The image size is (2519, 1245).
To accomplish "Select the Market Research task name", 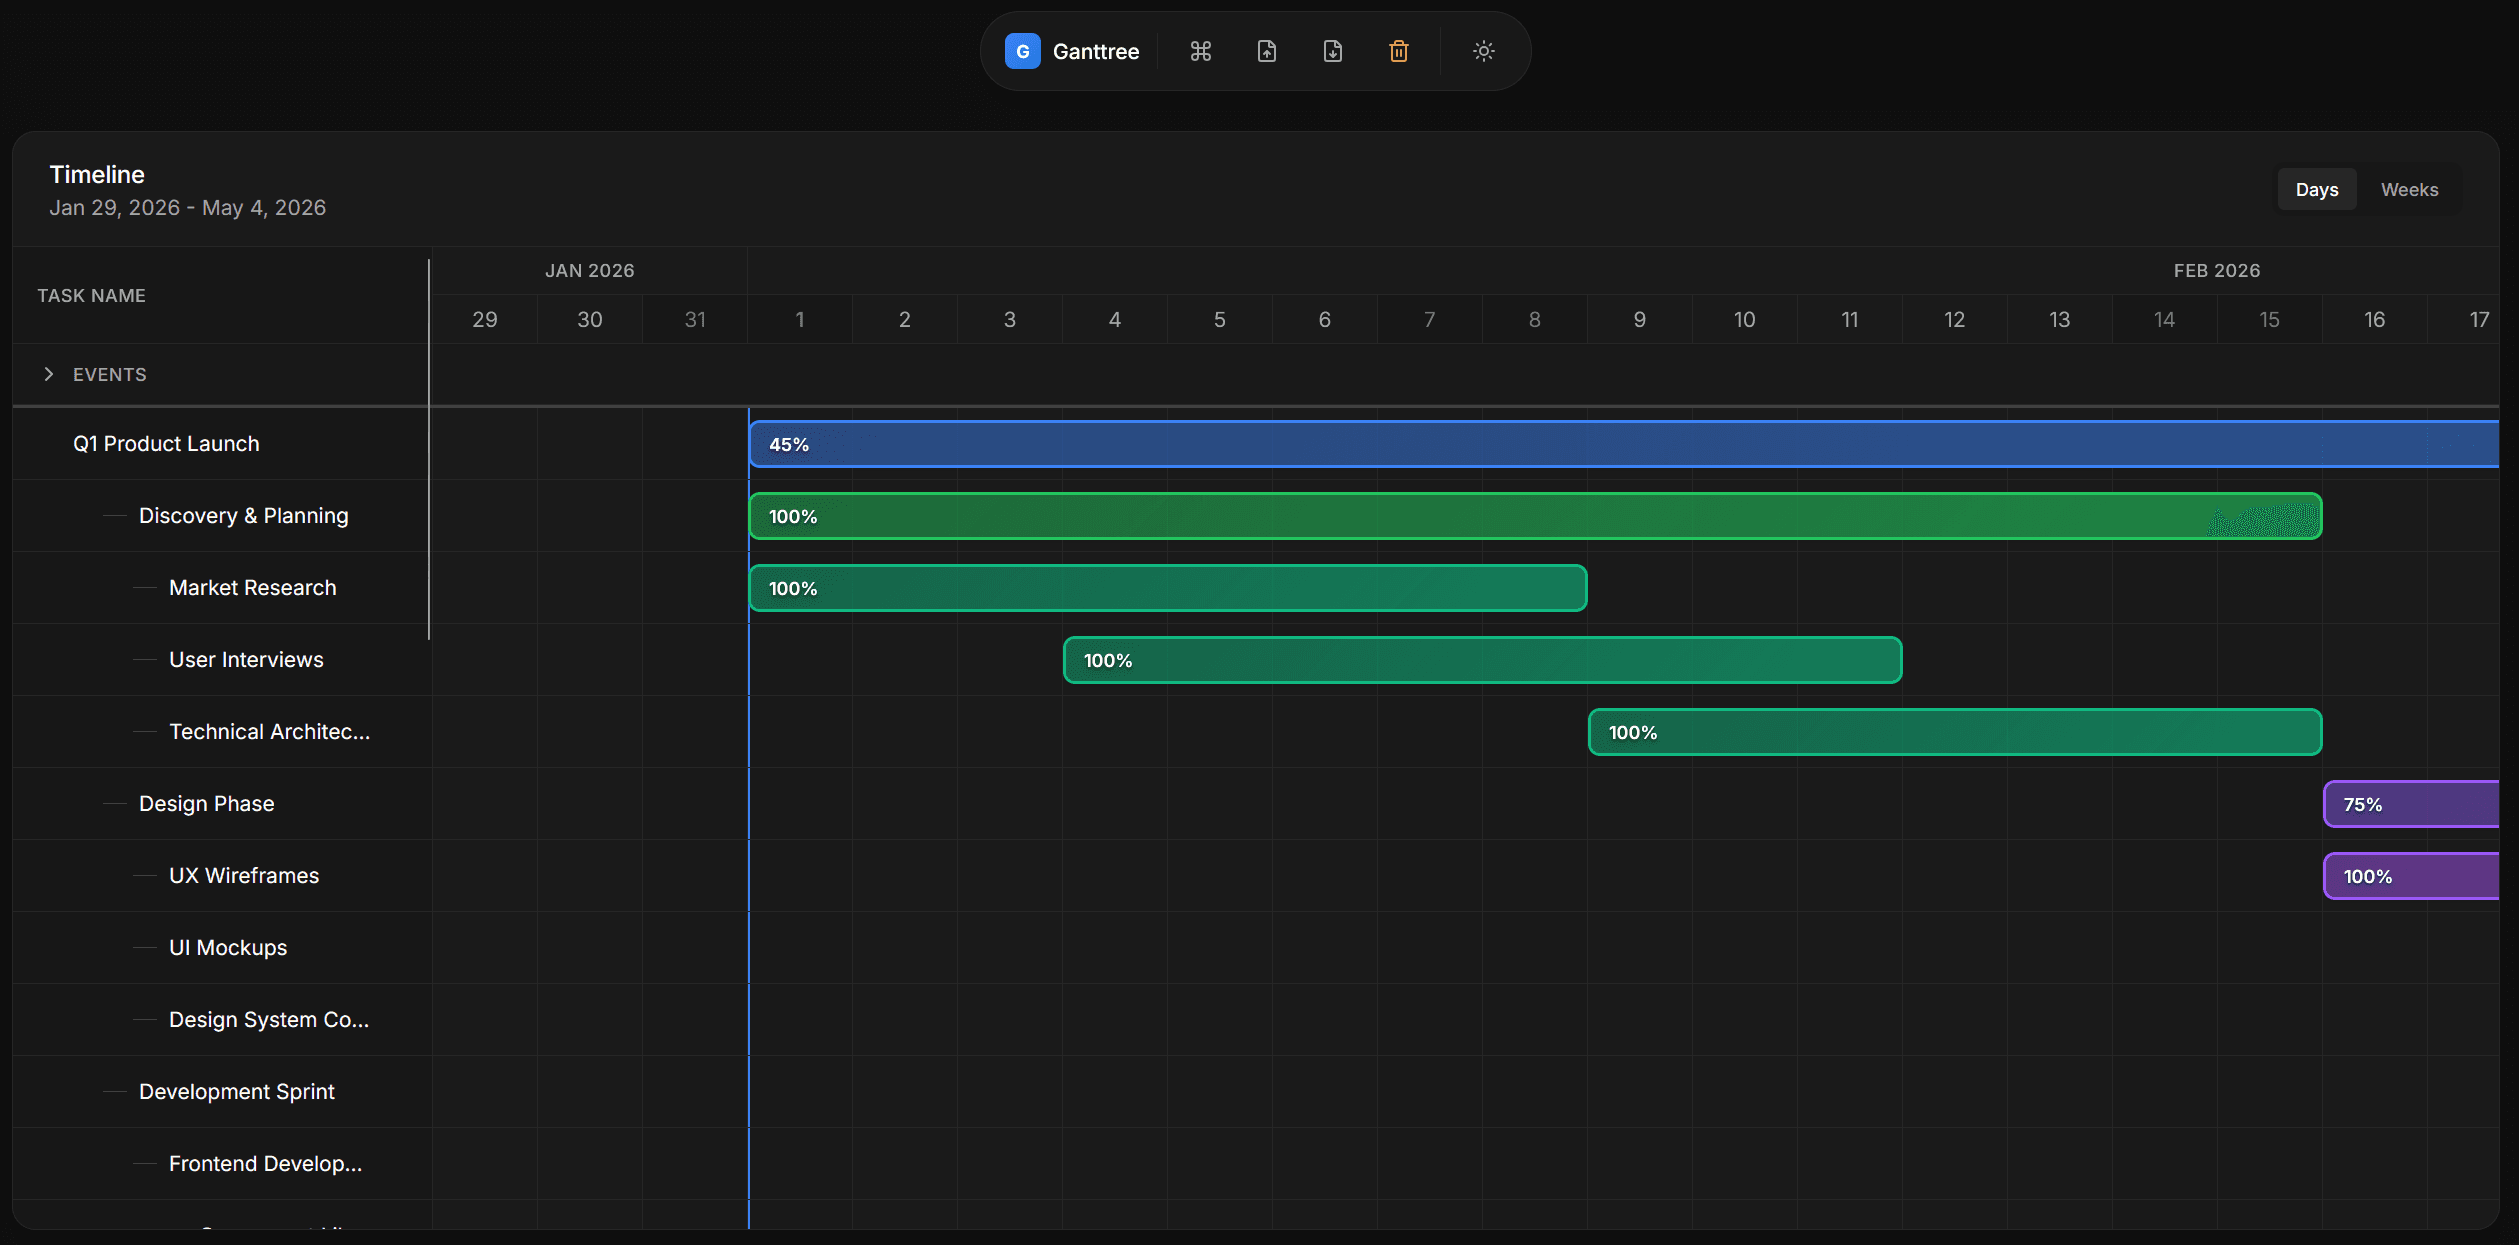I will pos(252,587).
